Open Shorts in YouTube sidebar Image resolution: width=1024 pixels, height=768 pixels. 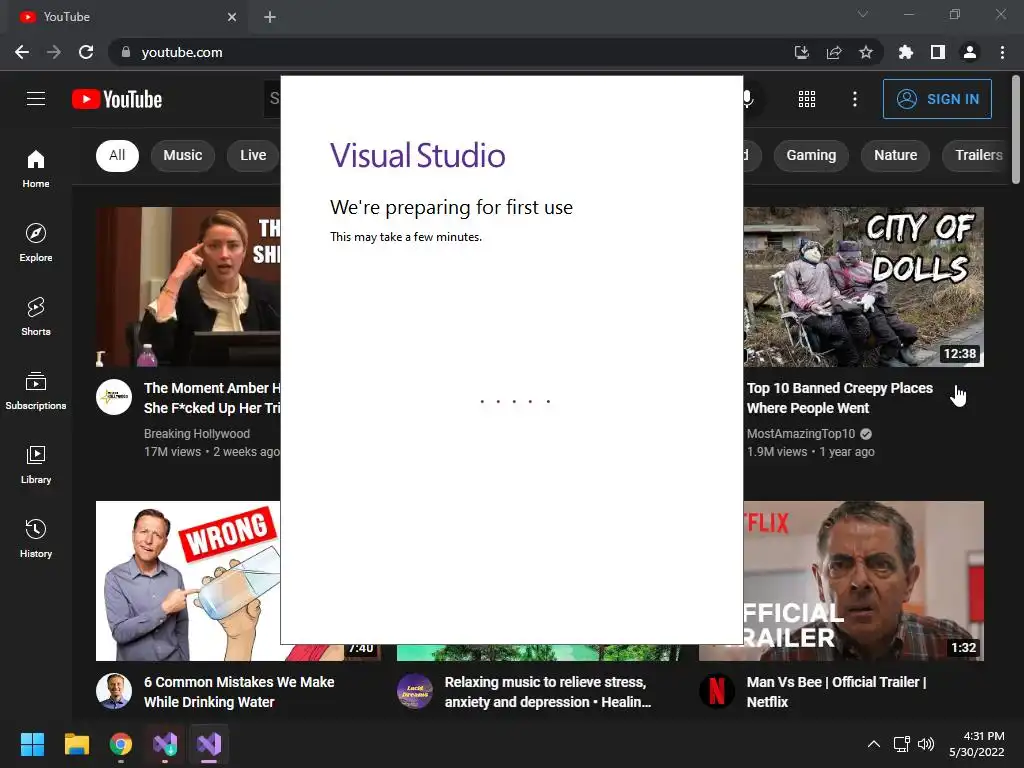36,317
